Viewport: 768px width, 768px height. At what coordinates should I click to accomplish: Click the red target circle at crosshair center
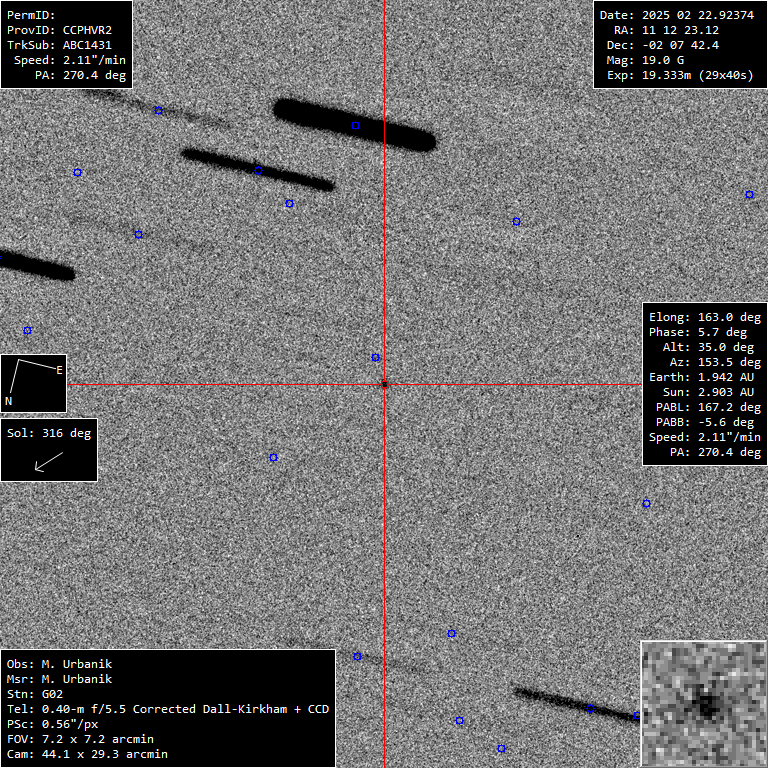pyautogui.click(x=384, y=384)
